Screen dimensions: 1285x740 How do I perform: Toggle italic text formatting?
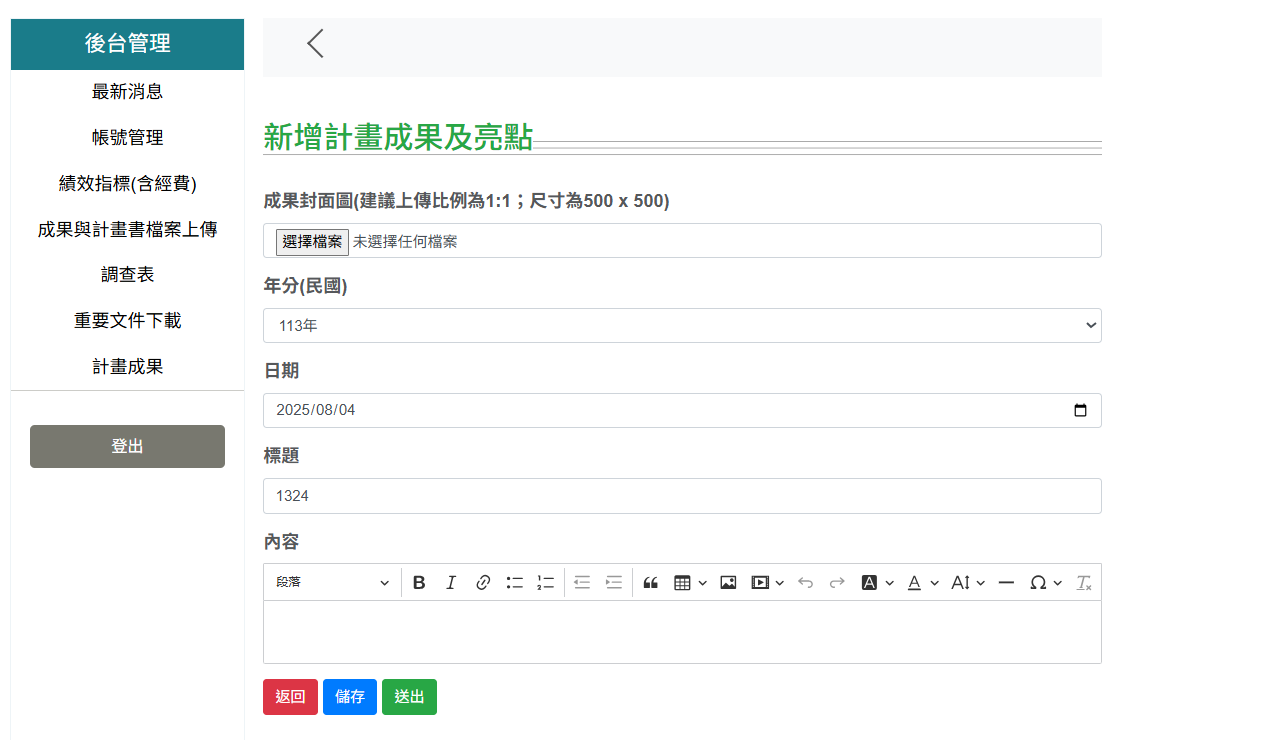point(451,583)
